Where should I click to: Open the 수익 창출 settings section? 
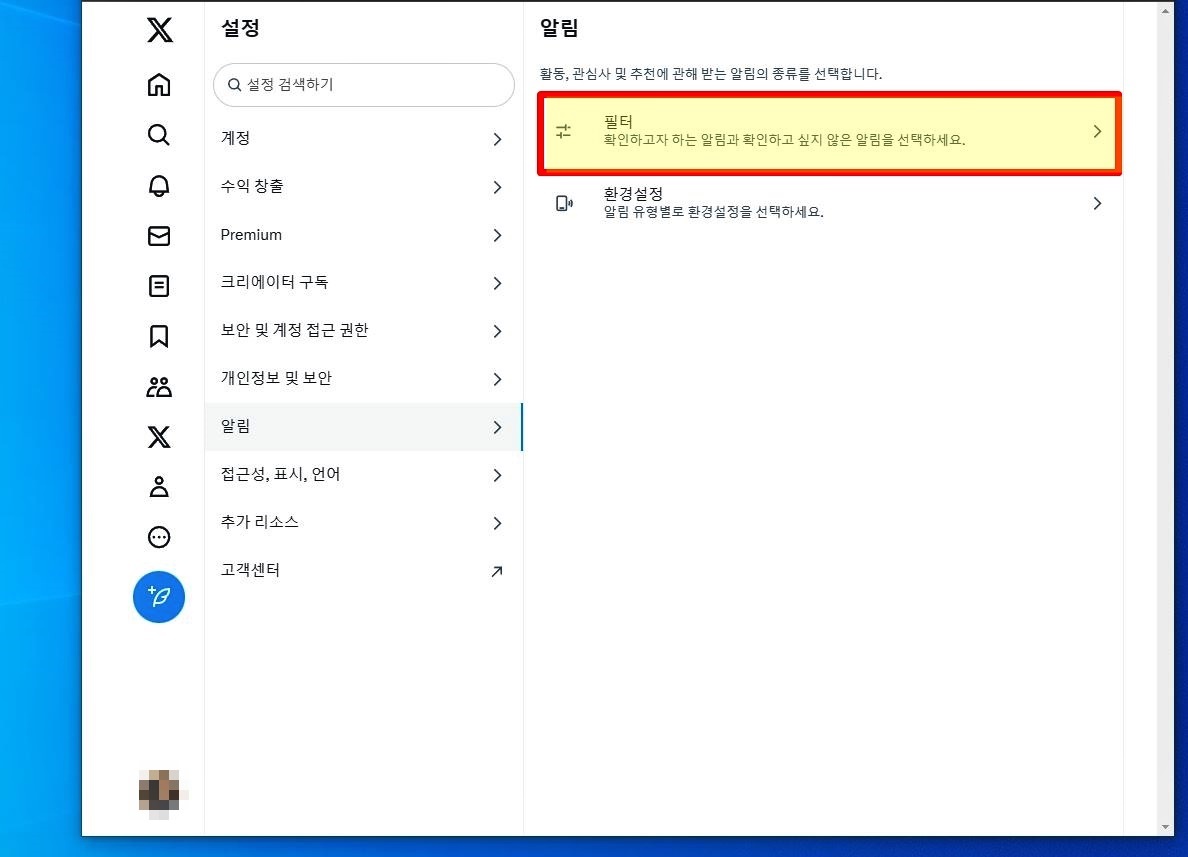point(363,187)
